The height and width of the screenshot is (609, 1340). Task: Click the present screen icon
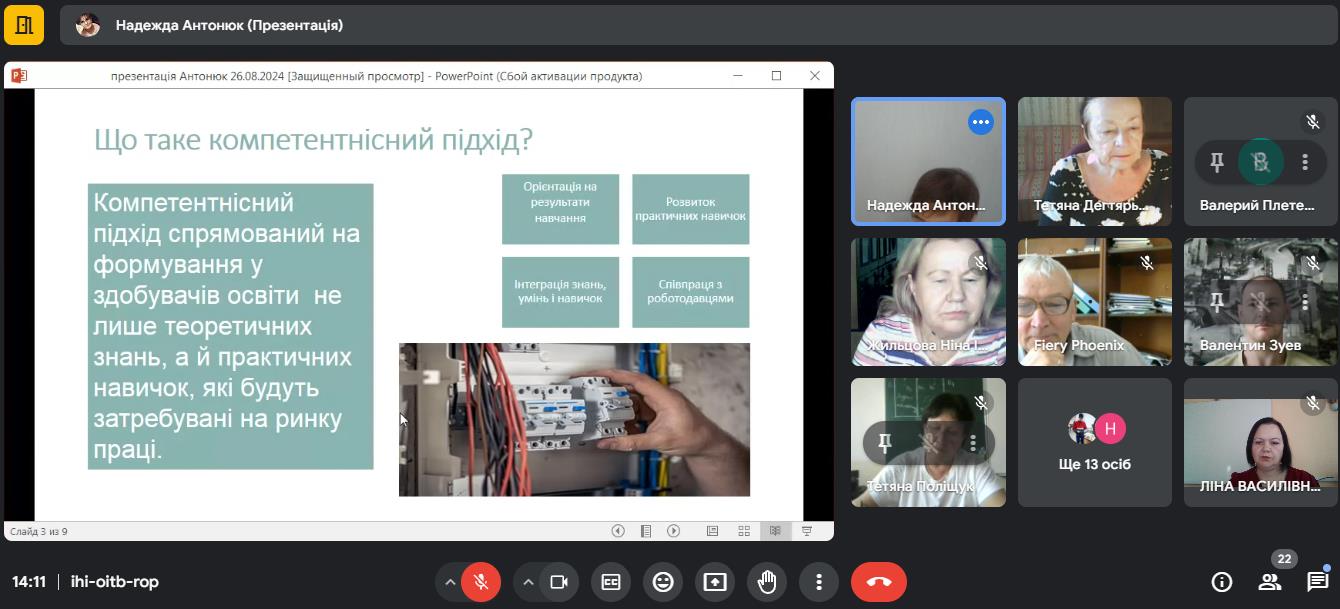[715, 582]
